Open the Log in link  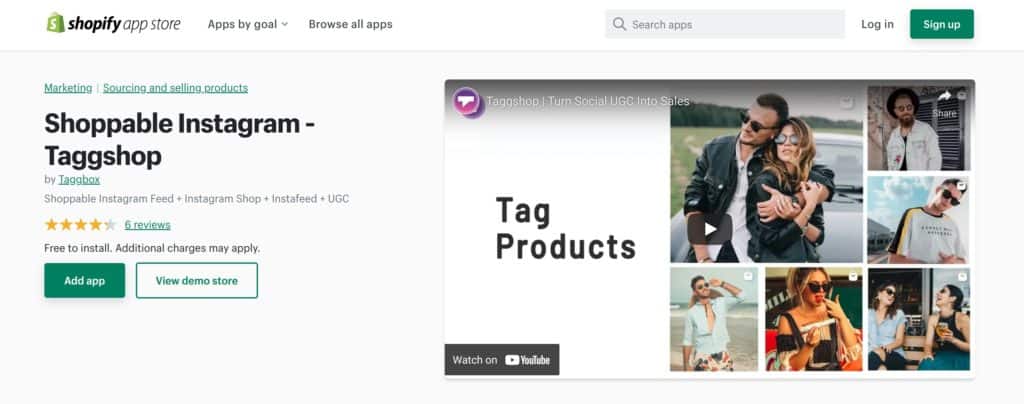point(877,24)
